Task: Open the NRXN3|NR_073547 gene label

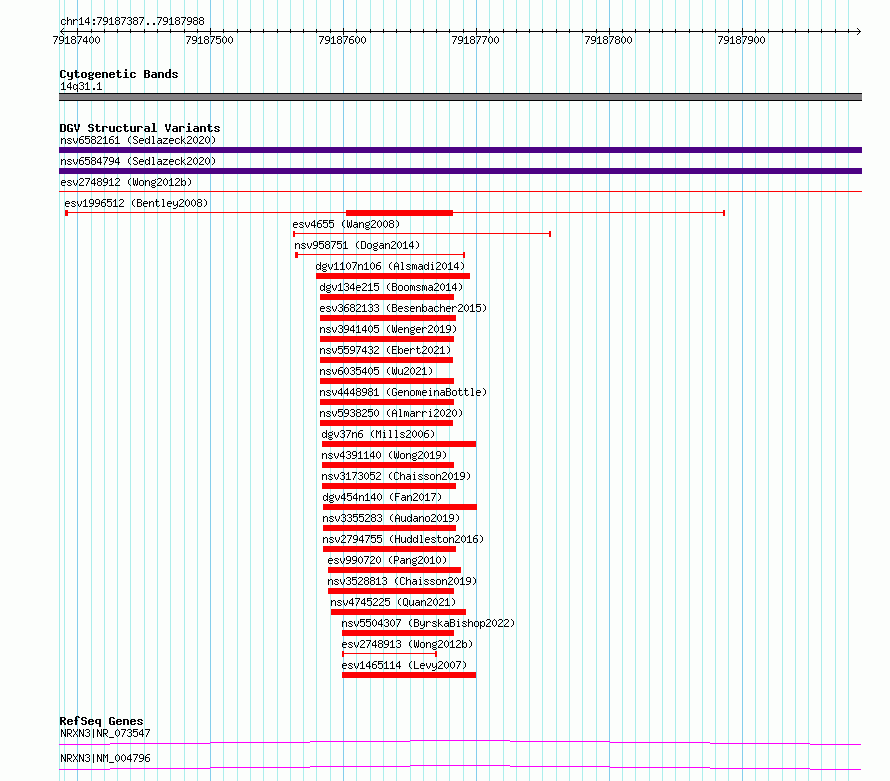Action: (105, 733)
